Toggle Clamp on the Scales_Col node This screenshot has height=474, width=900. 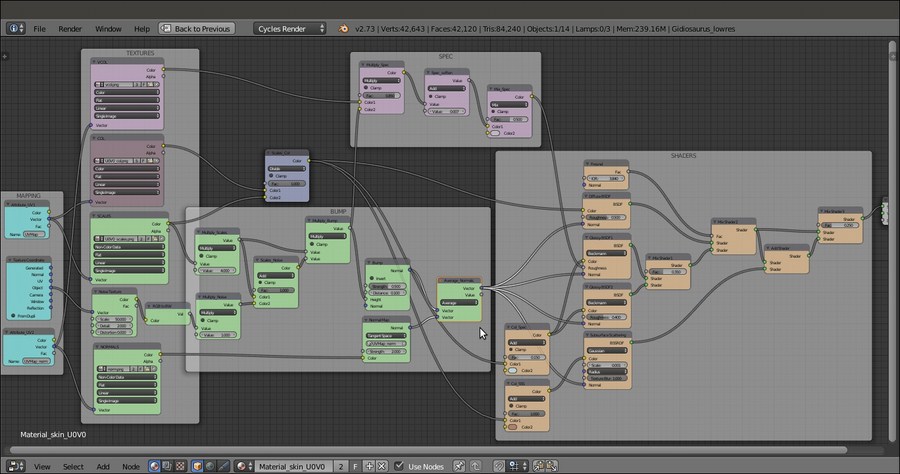pos(271,176)
